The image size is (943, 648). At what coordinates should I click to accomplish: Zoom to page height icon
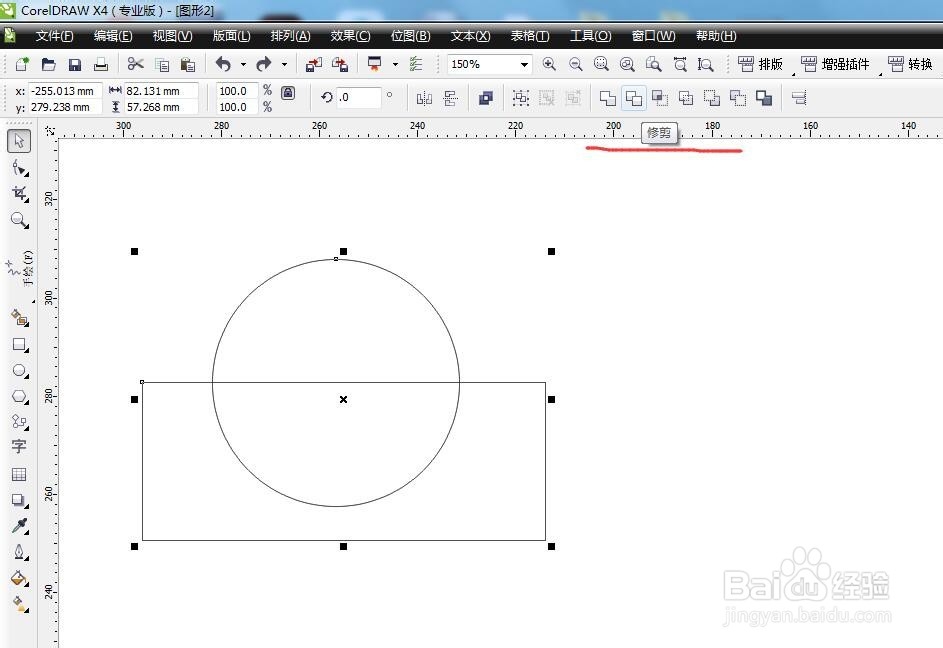pos(705,64)
